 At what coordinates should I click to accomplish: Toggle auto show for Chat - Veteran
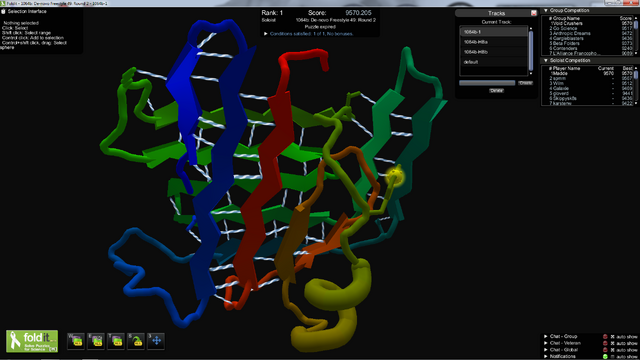point(612,343)
